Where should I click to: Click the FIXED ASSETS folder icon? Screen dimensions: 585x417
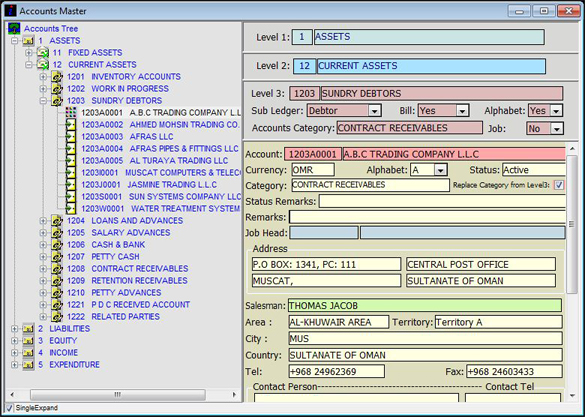(x=43, y=53)
